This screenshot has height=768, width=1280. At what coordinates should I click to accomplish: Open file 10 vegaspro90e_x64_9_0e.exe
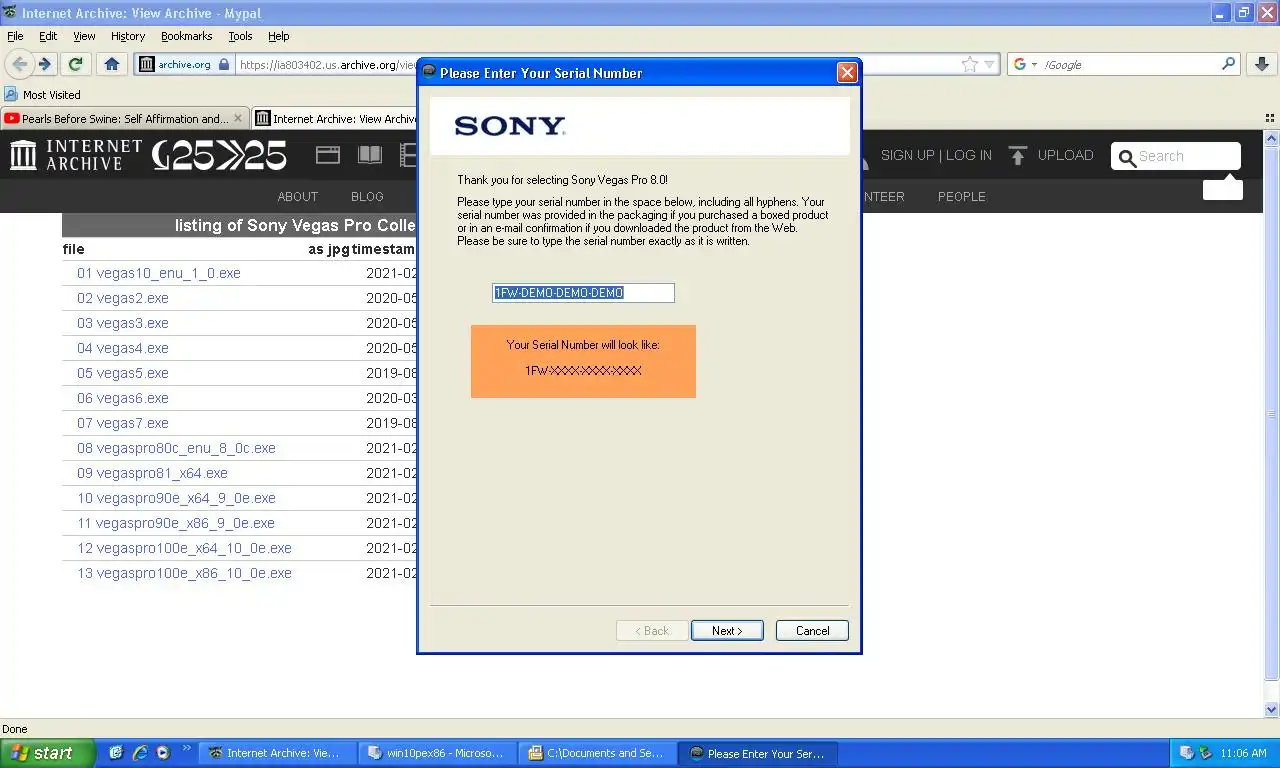pyautogui.click(x=176, y=498)
